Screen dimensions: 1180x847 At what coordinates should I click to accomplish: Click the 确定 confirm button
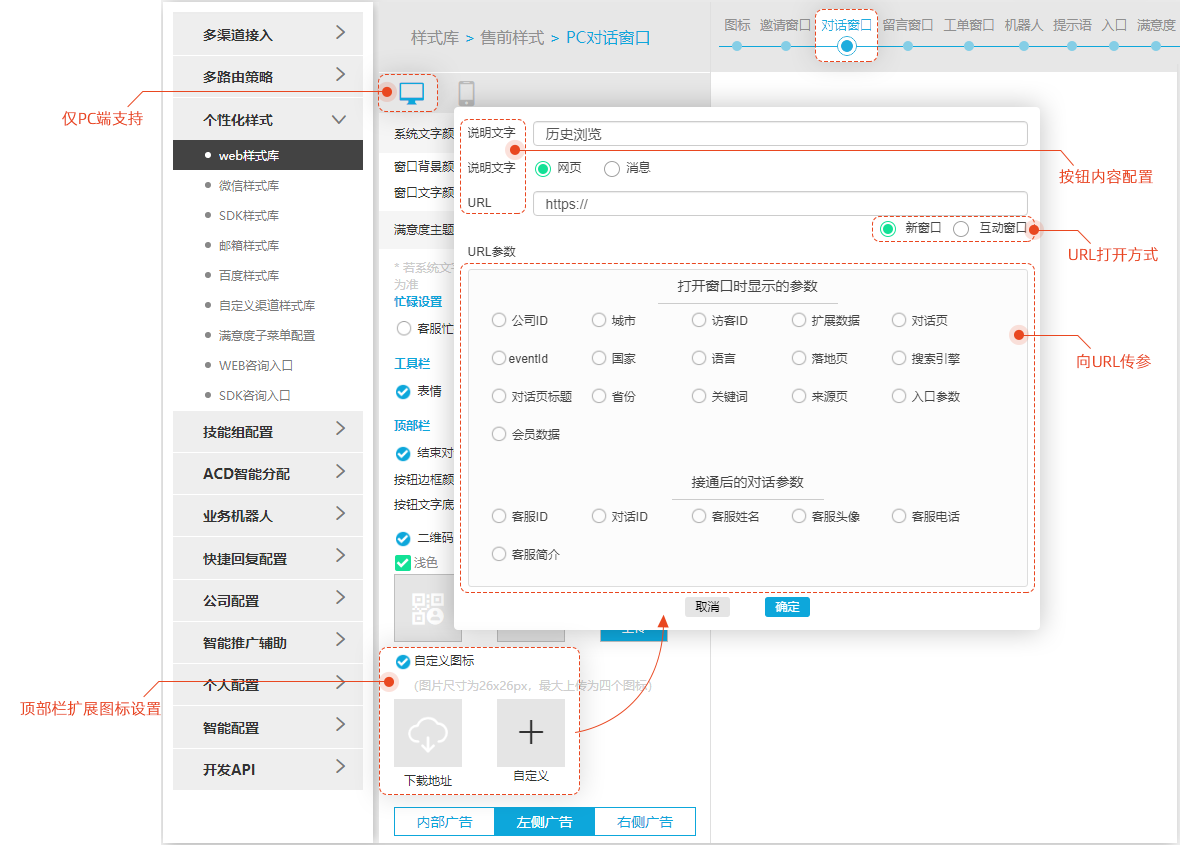pos(787,607)
